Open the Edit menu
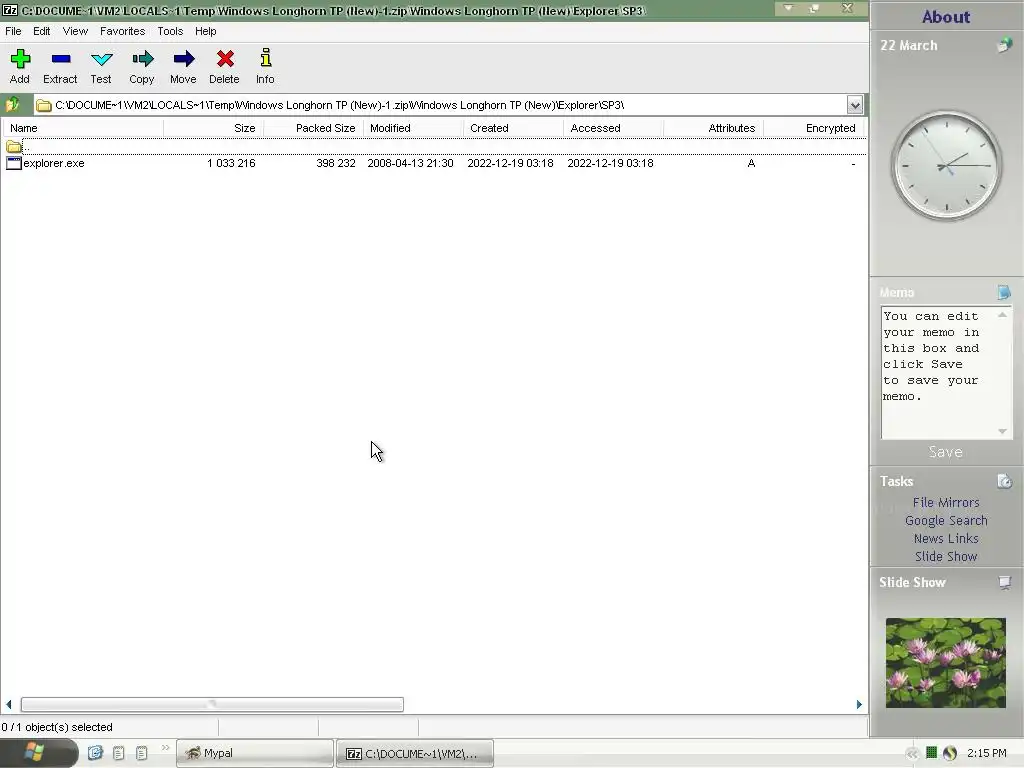The width and height of the screenshot is (1024, 768). (x=42, y=31)
